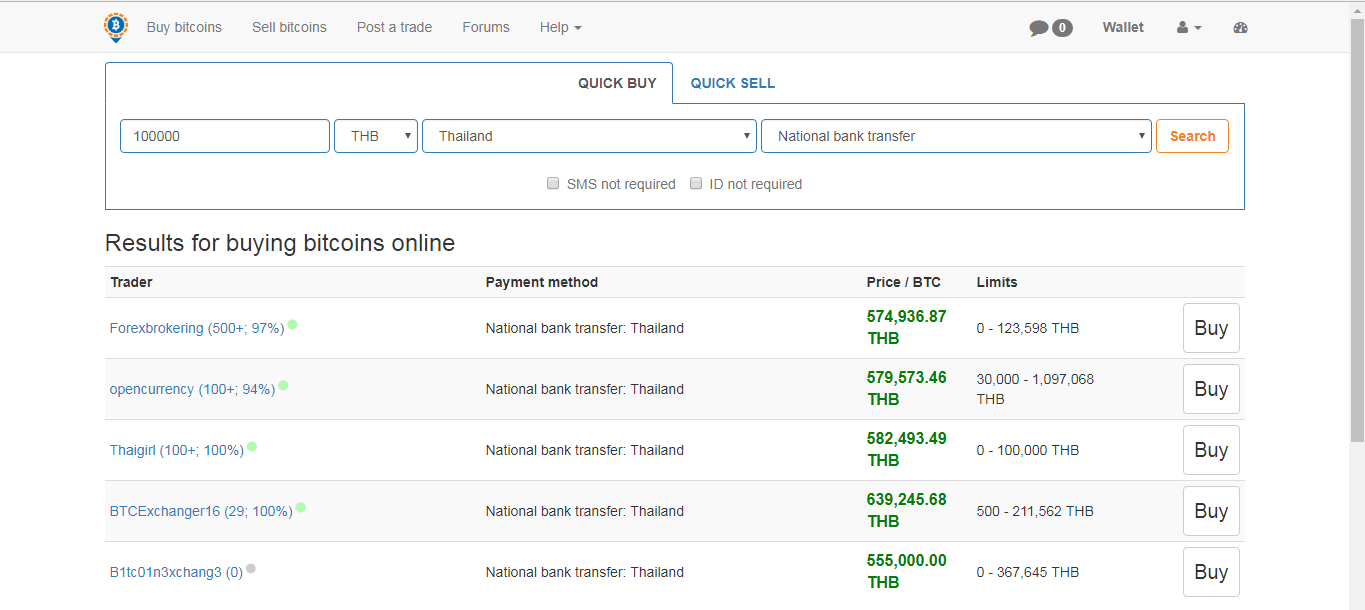Click the unread messages count badge
This screenshot has width=1365, height=610.
tap(1062, 28)
